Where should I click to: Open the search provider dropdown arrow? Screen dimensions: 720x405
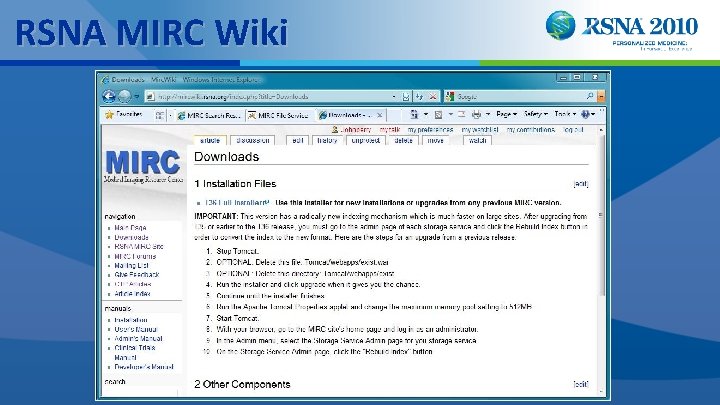pos(601,96)
